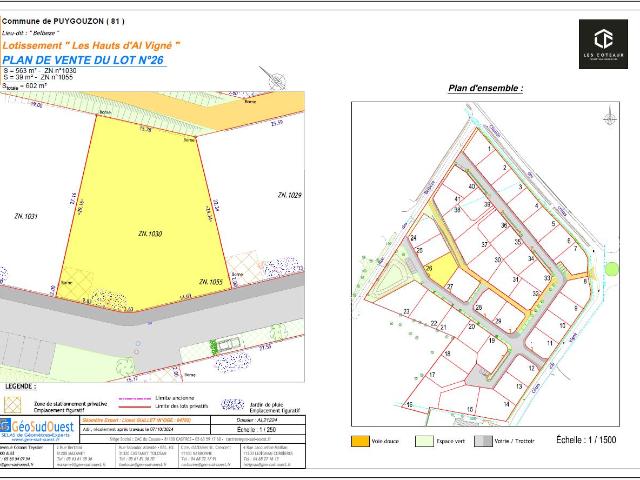
Task: Click lot number 2 in the overview plan
Action: point(505,168)
